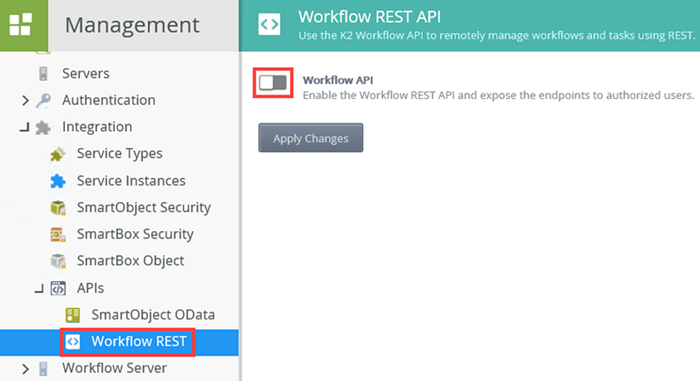The height and width of the screenshot is (381, 700).
Task: Click the Workflow API label text
Action: coord(338,80)
